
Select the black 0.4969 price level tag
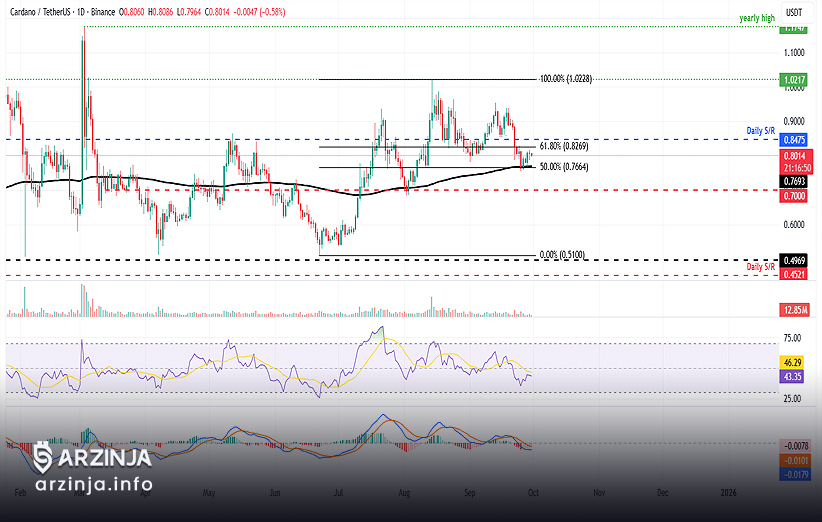coord(796,259)
